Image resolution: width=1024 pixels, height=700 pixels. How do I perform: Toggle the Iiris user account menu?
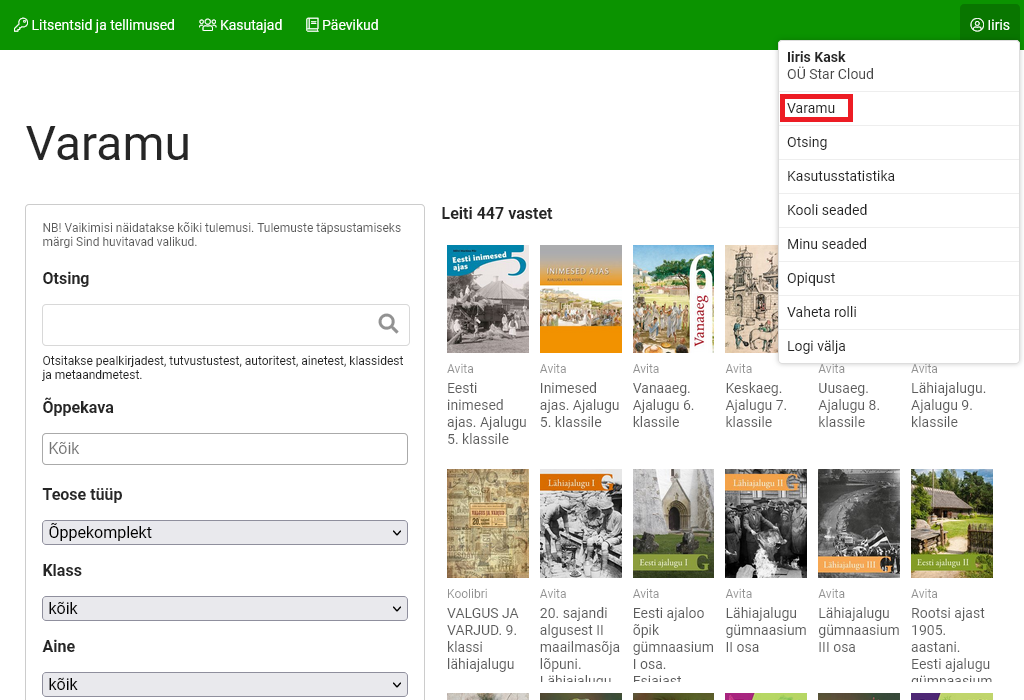click(989, 25)
